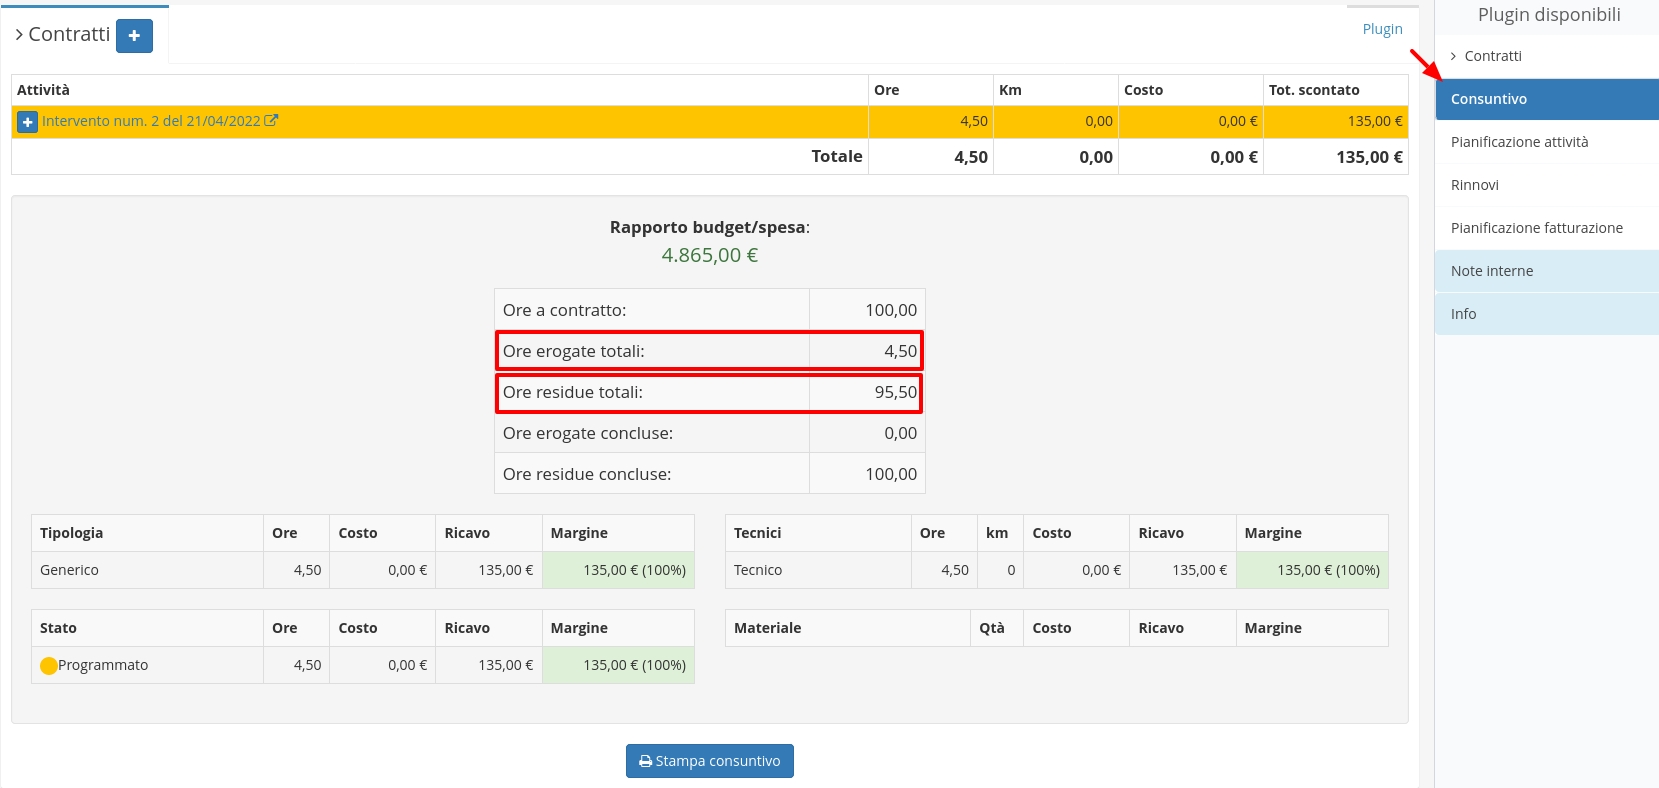Click the Contratti chevron in header

tap(19, 35)
